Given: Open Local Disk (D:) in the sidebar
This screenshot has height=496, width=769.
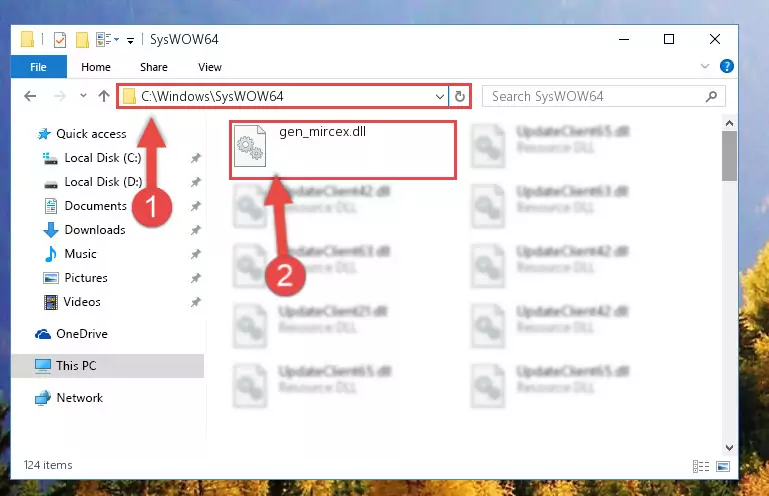Looking at the screenshot, I should pyautogui.click(x=103, y=182).
